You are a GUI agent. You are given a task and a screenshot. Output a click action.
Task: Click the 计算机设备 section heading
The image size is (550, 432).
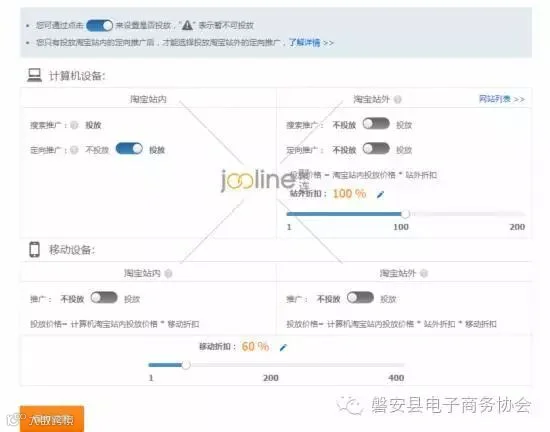coord(77,76)
